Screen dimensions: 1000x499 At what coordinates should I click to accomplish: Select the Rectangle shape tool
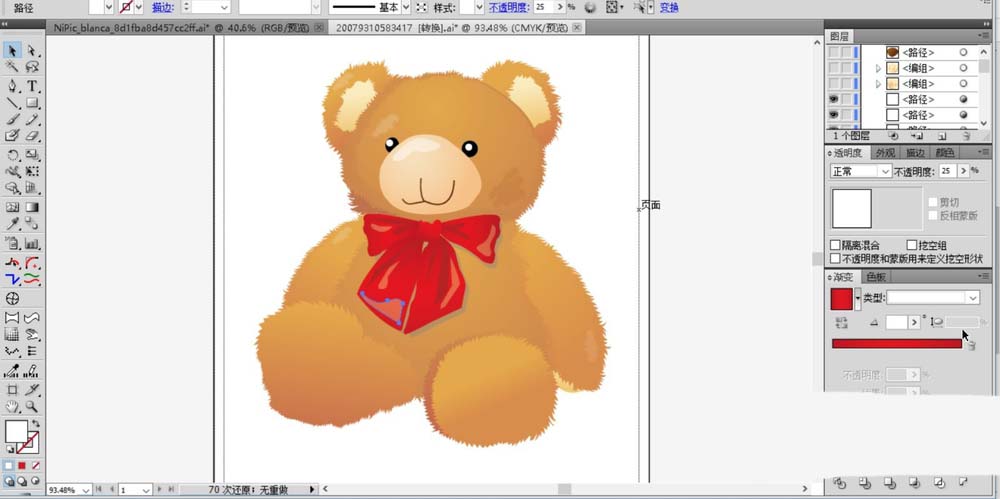pos(32,103)
